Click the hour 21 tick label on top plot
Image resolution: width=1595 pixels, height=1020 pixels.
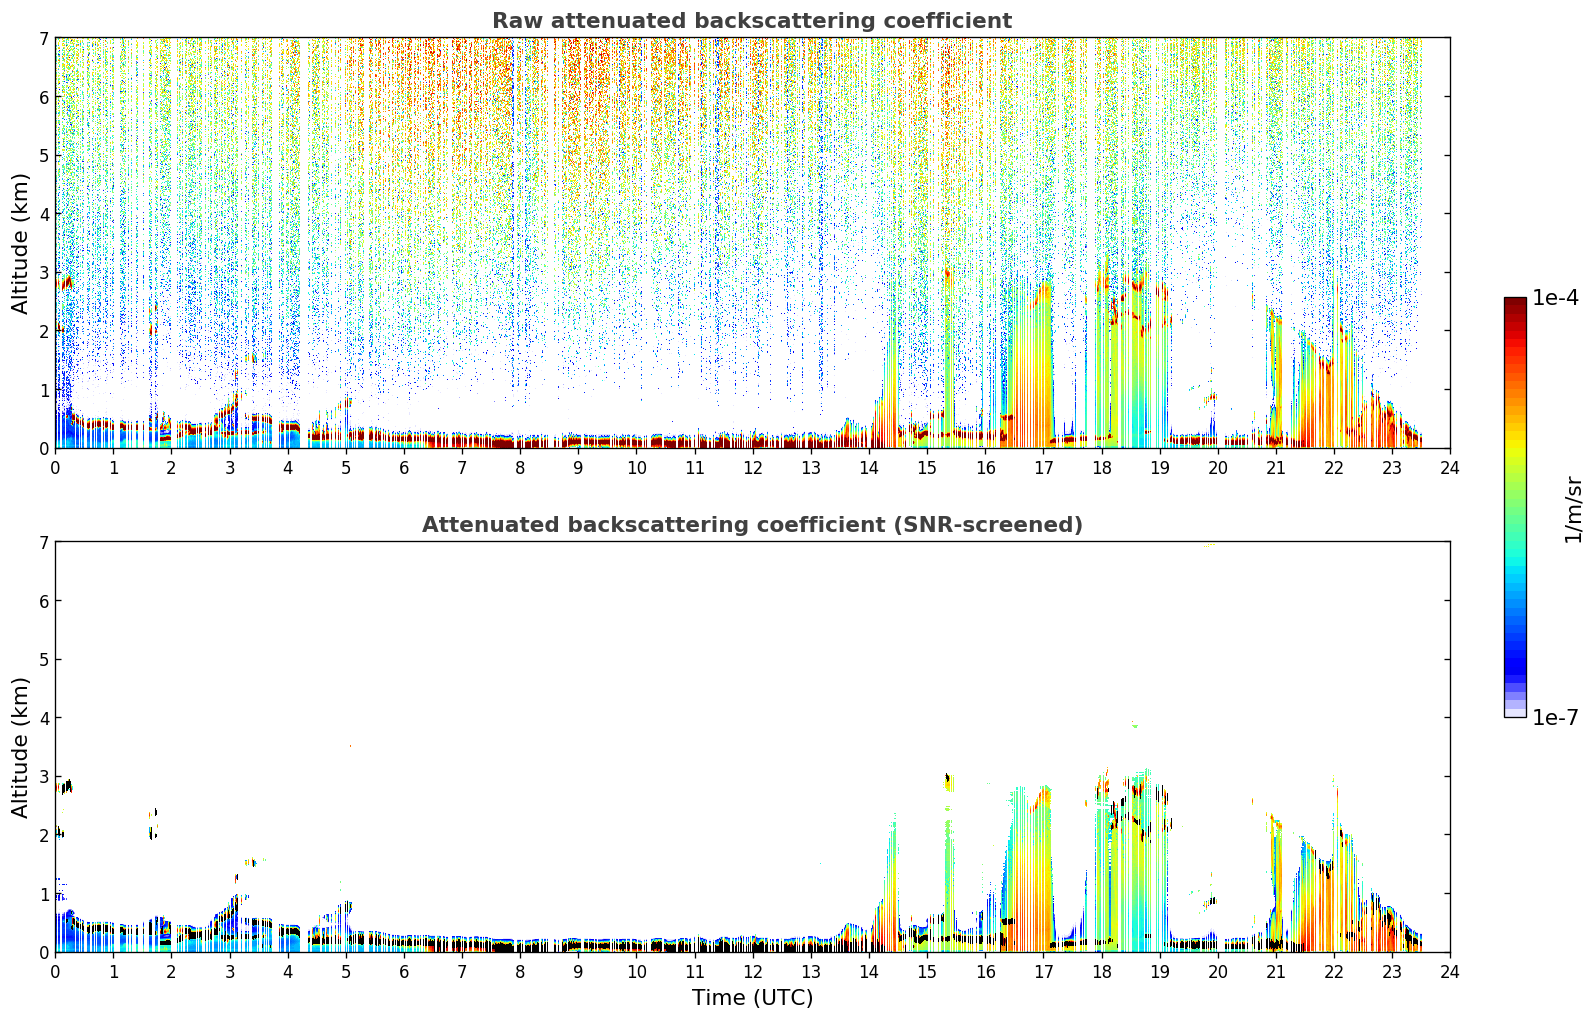1276,468
